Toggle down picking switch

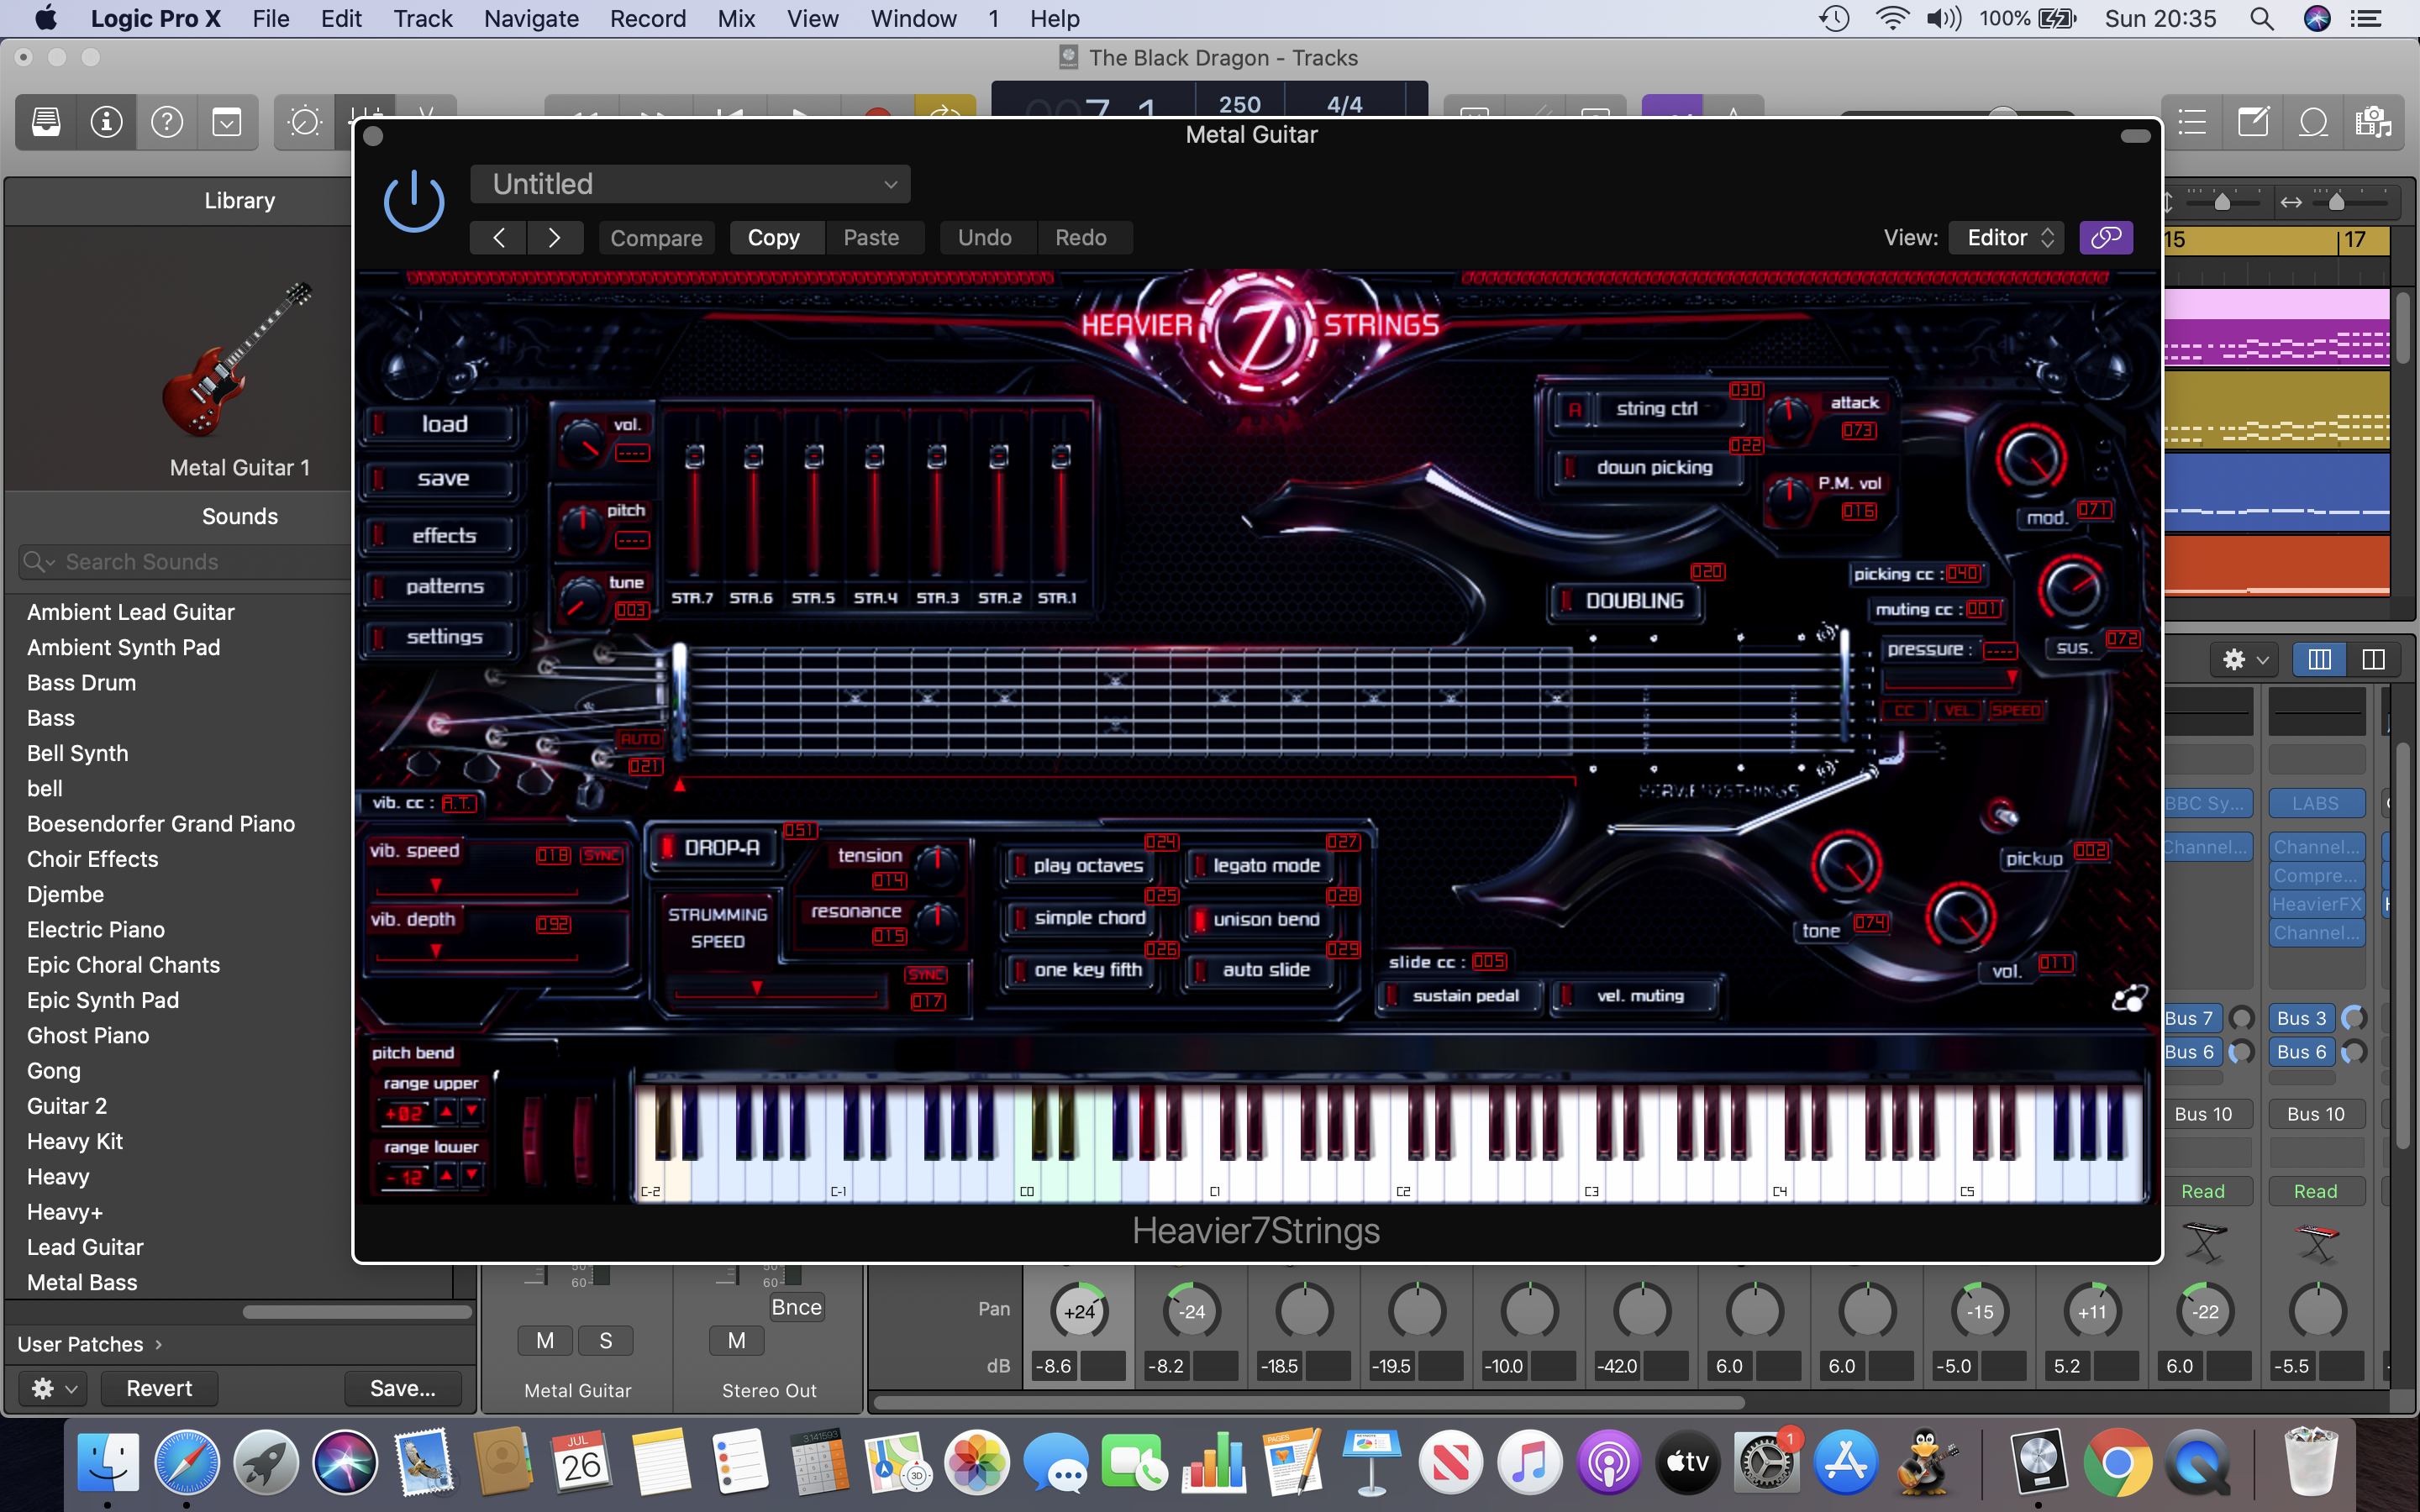tap(1646, 467)
